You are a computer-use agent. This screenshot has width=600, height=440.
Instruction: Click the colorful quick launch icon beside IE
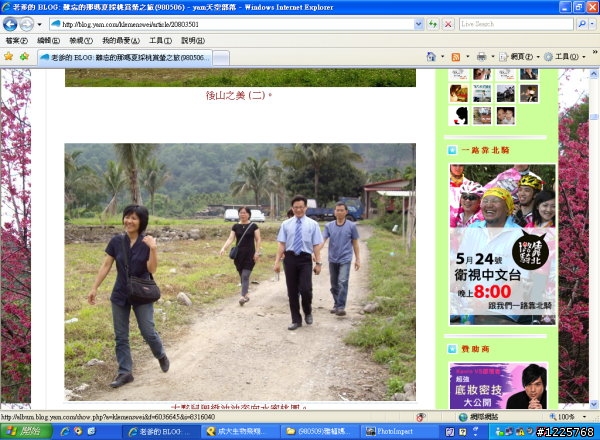click(78, 432)
